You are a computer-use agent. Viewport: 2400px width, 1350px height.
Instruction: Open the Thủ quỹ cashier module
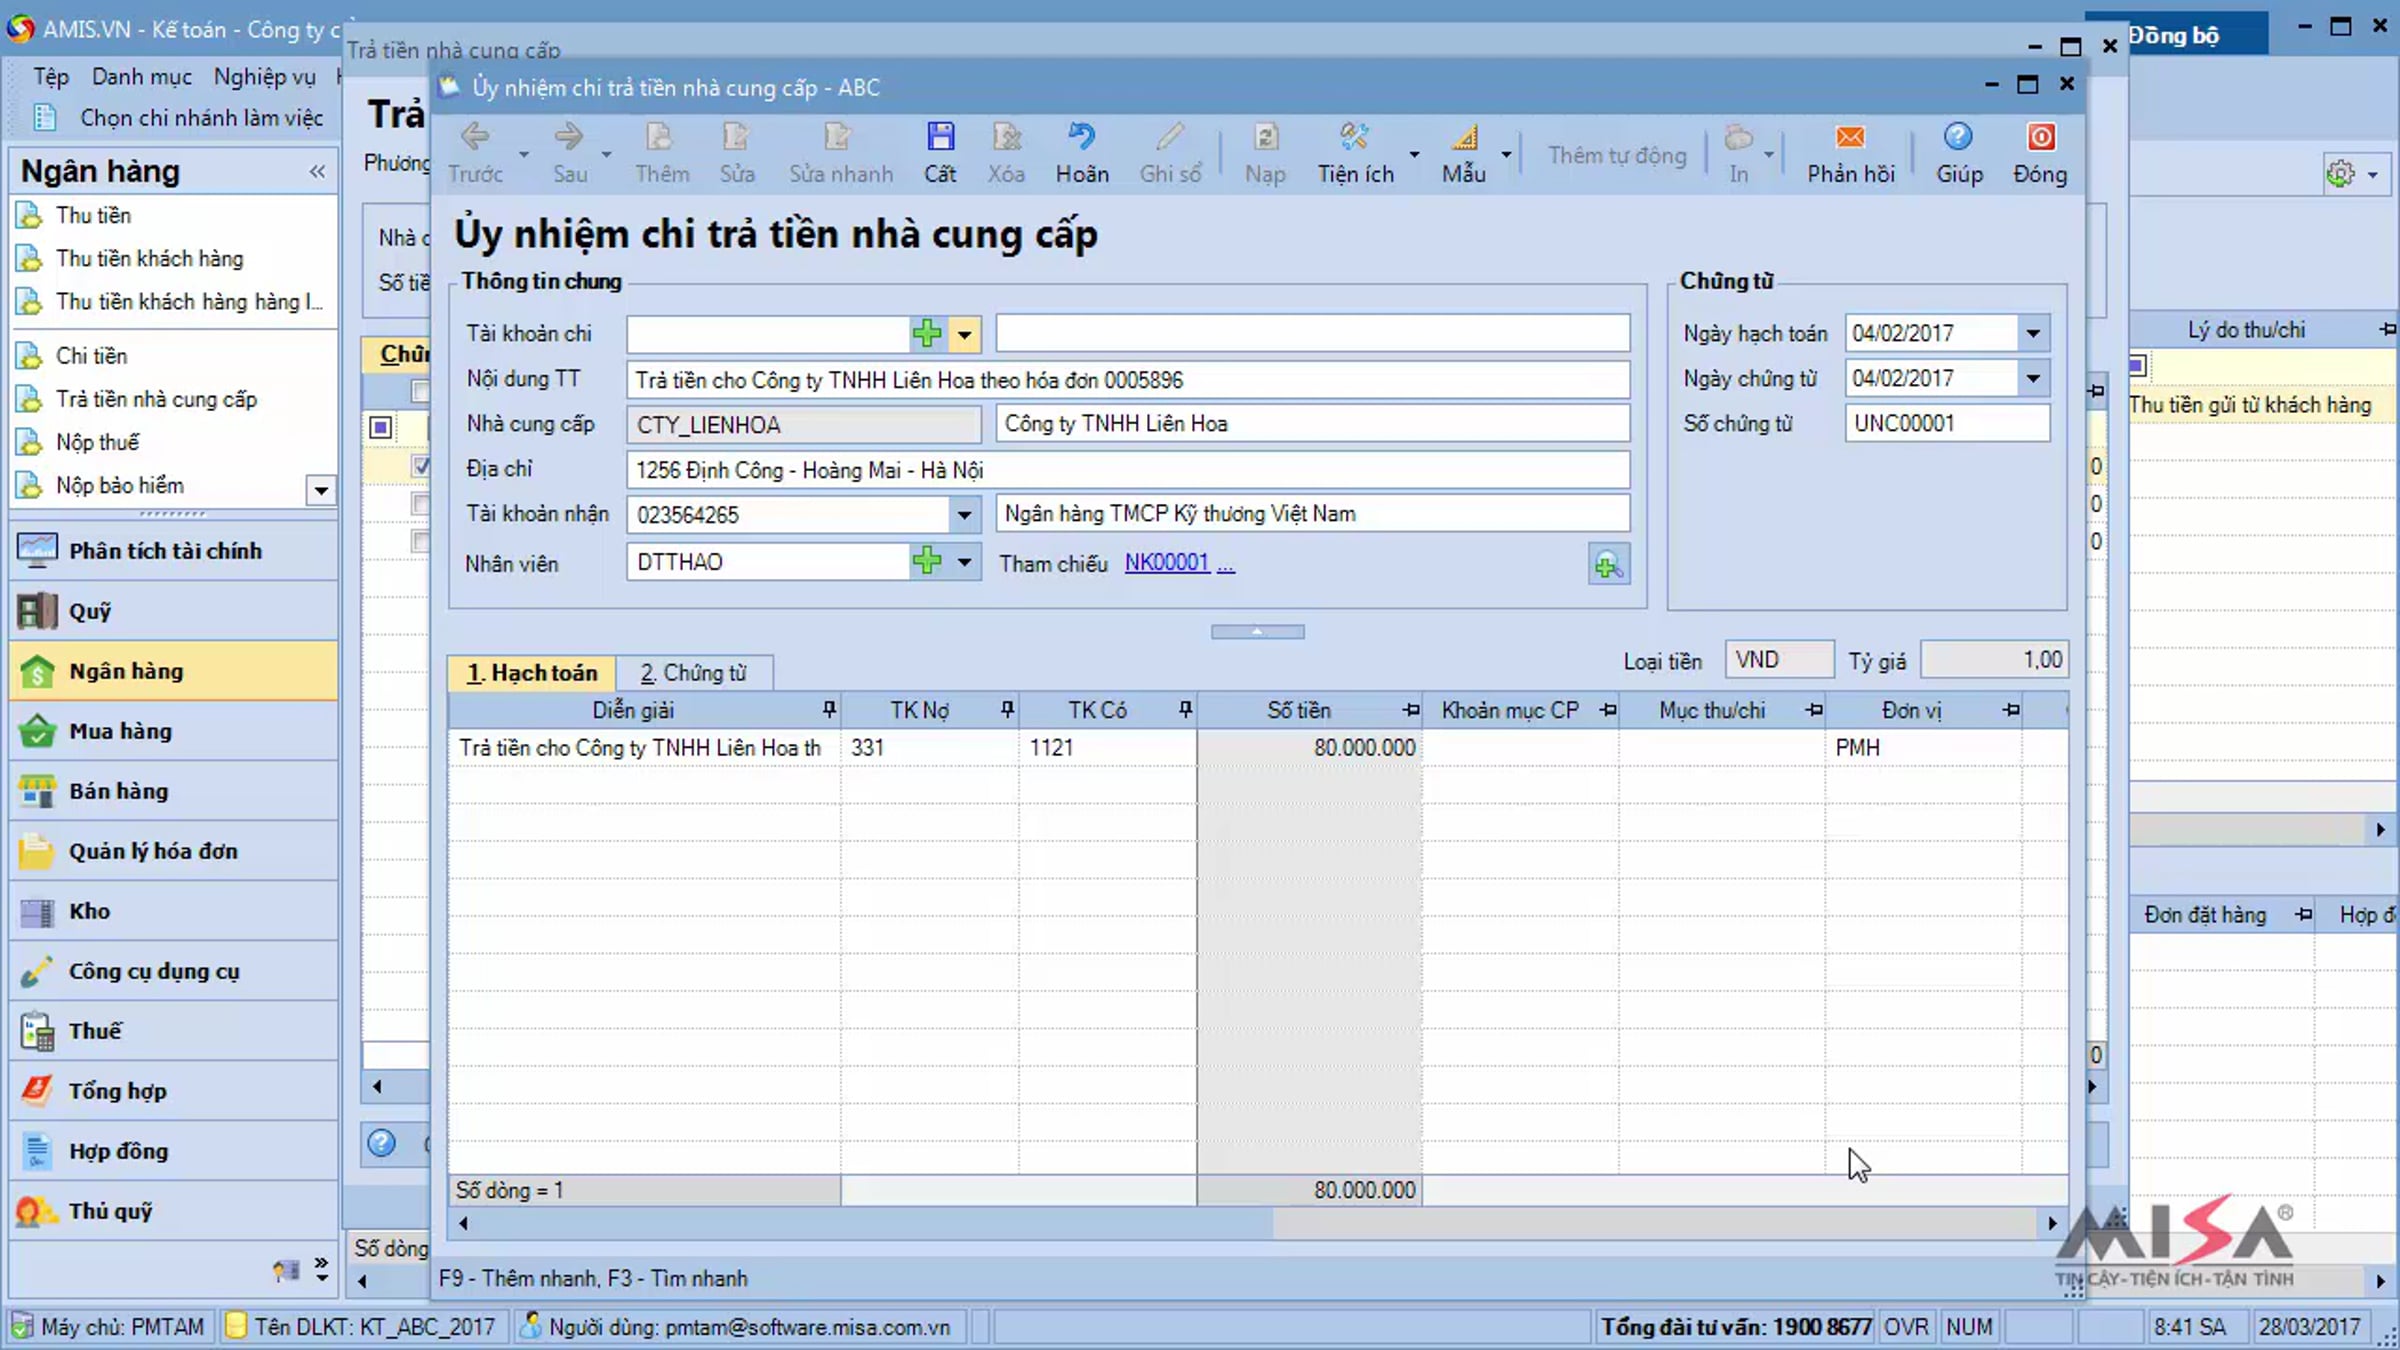pos(173,1211)
